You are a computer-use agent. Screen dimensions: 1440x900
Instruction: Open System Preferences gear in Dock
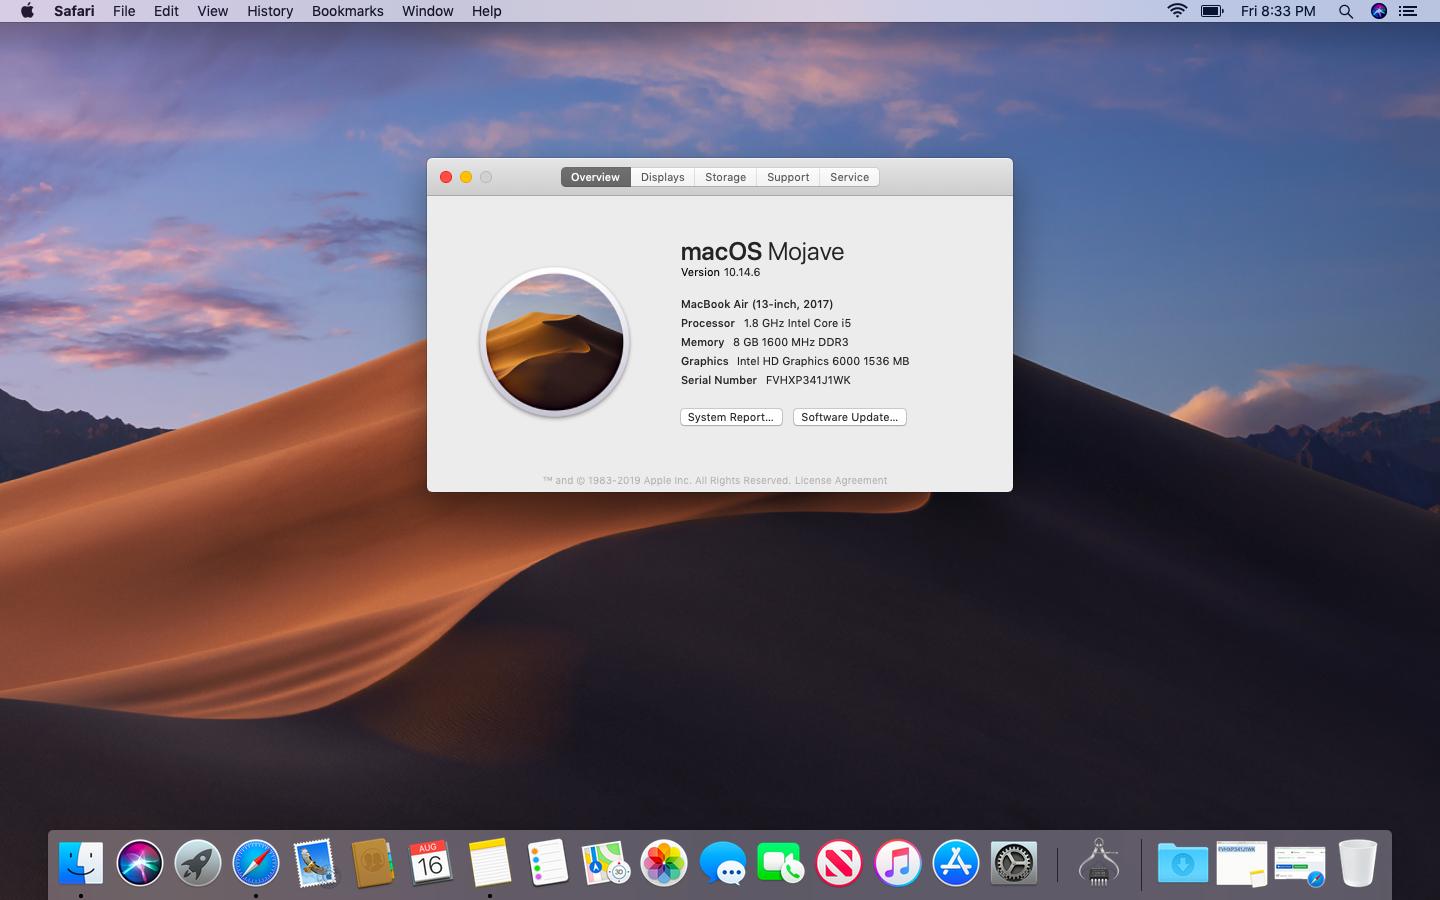tap(1014, 862)
